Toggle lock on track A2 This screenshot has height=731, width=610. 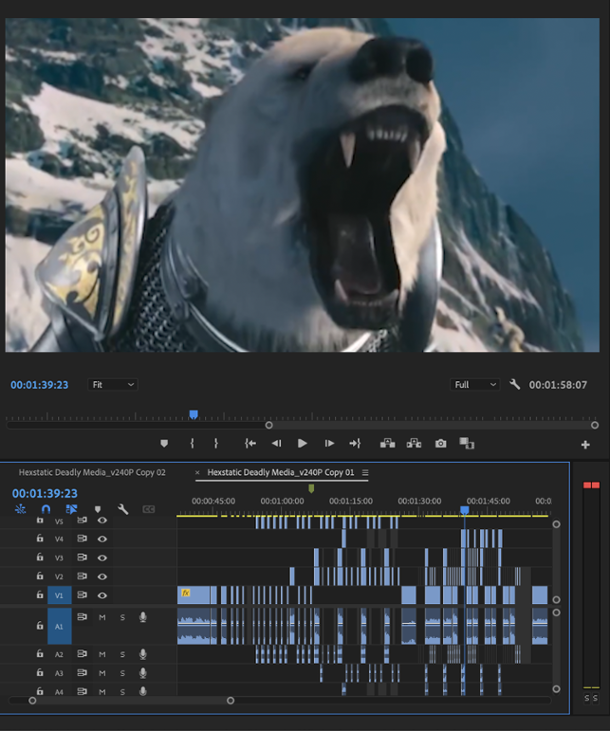click(40, 654)
